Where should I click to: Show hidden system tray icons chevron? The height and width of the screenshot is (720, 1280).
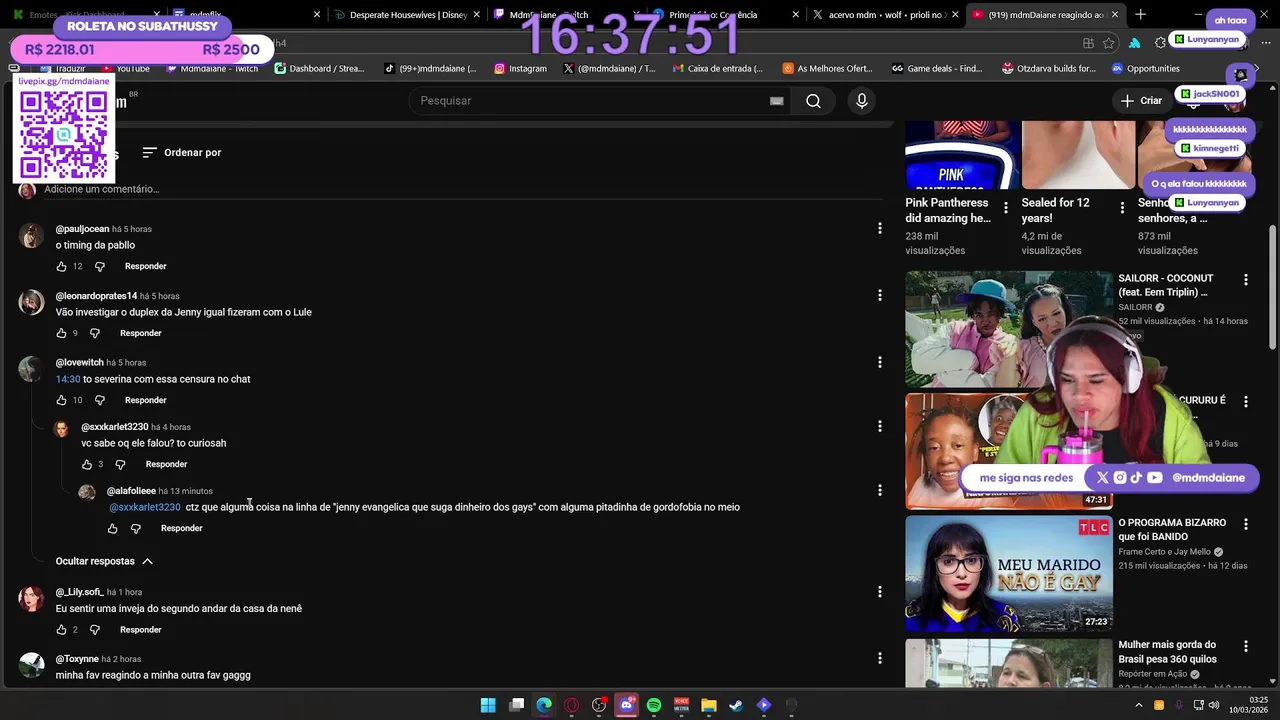click(x=1138, y=705)
